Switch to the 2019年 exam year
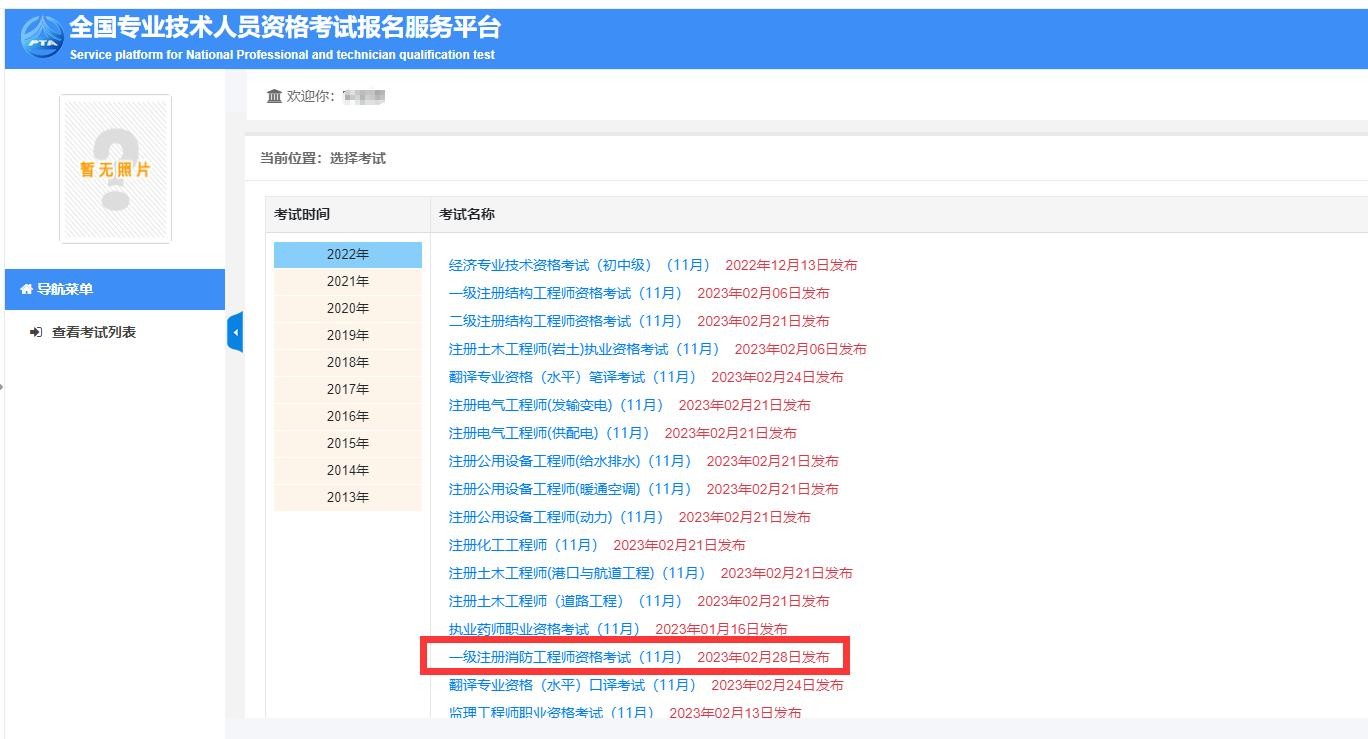 [347, 335]
